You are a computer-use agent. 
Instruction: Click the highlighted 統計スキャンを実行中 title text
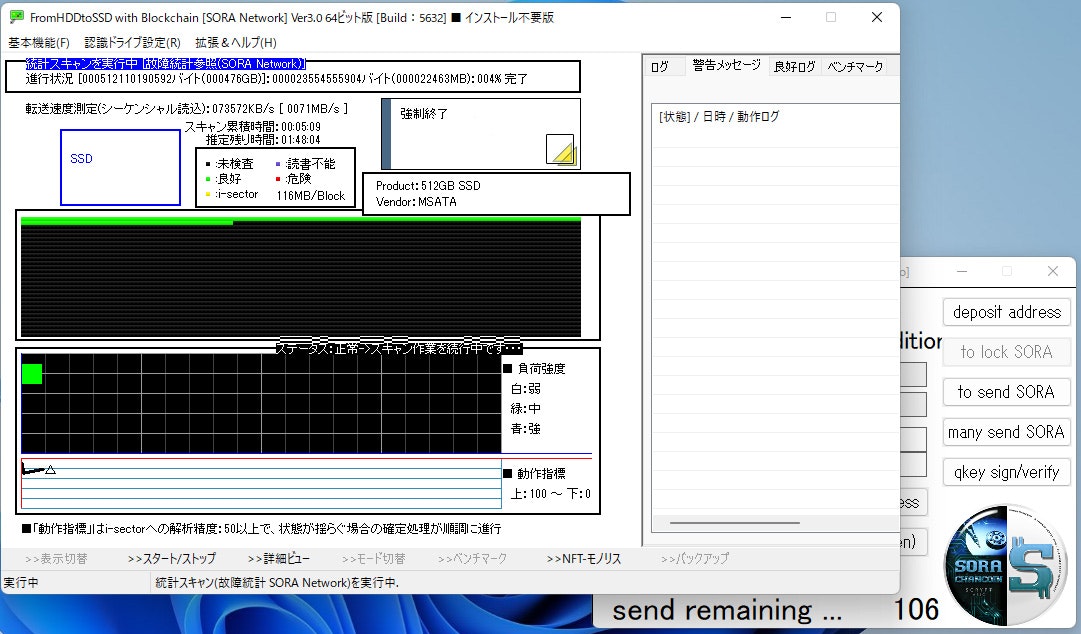click(165, 63)
